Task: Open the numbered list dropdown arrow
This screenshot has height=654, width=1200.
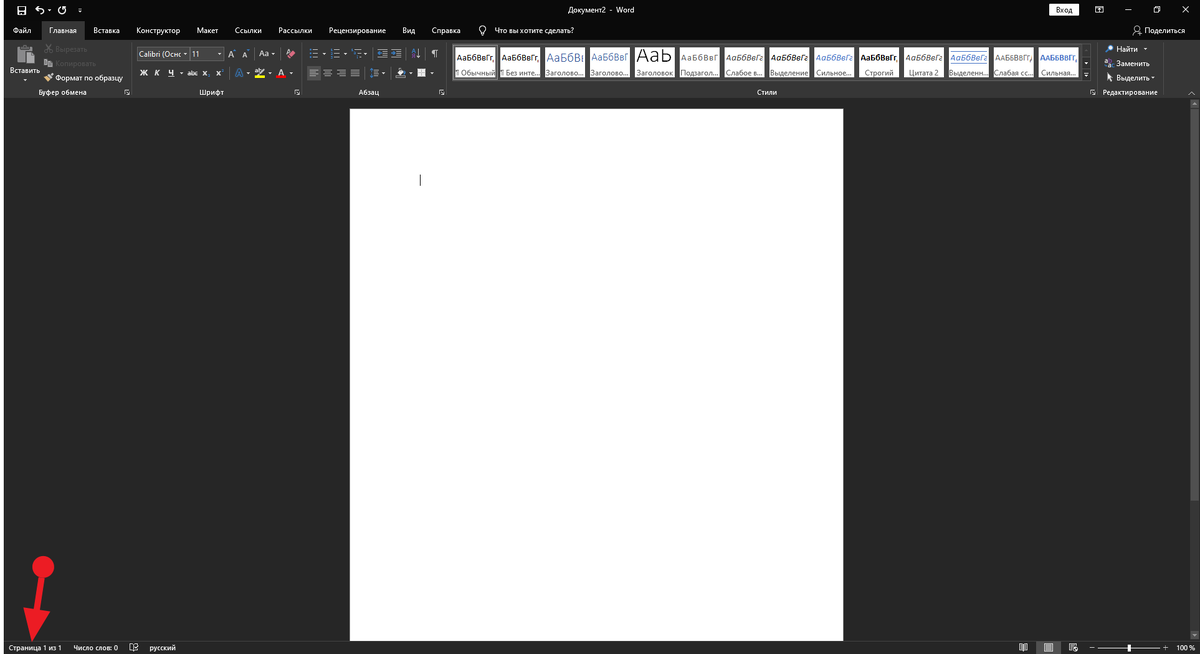Action: [x=345, y=54]
